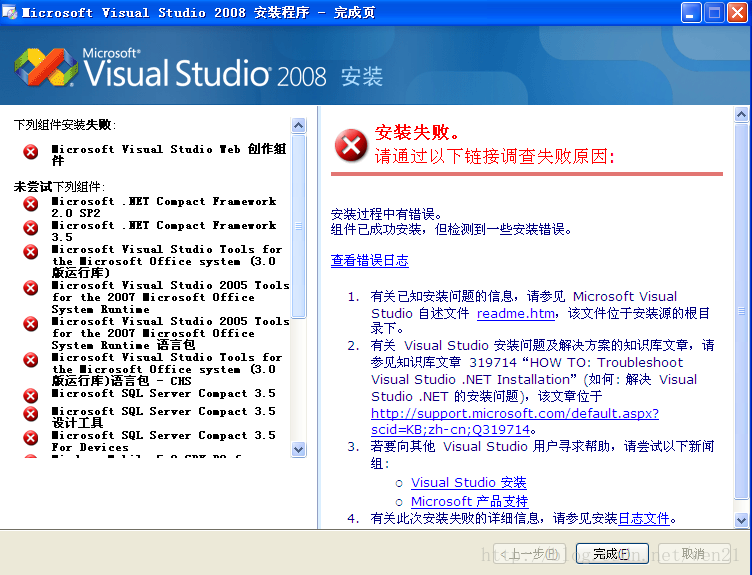Click the 安装过程中有错误。 message line

387,214
